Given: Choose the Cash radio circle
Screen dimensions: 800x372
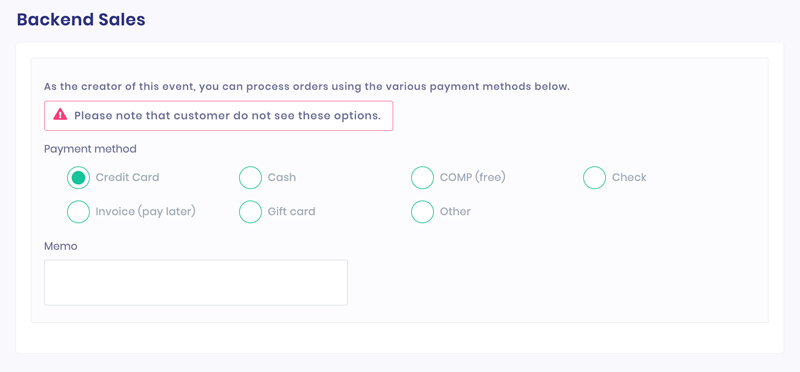Looking at the screenshot, I should 250,178.
